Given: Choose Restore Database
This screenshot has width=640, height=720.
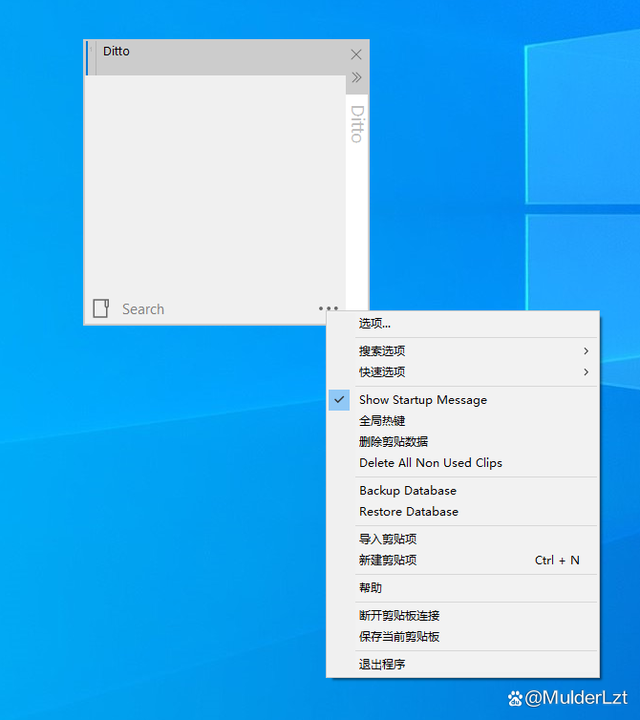Looking at the screenshot, I should [462, 512].
